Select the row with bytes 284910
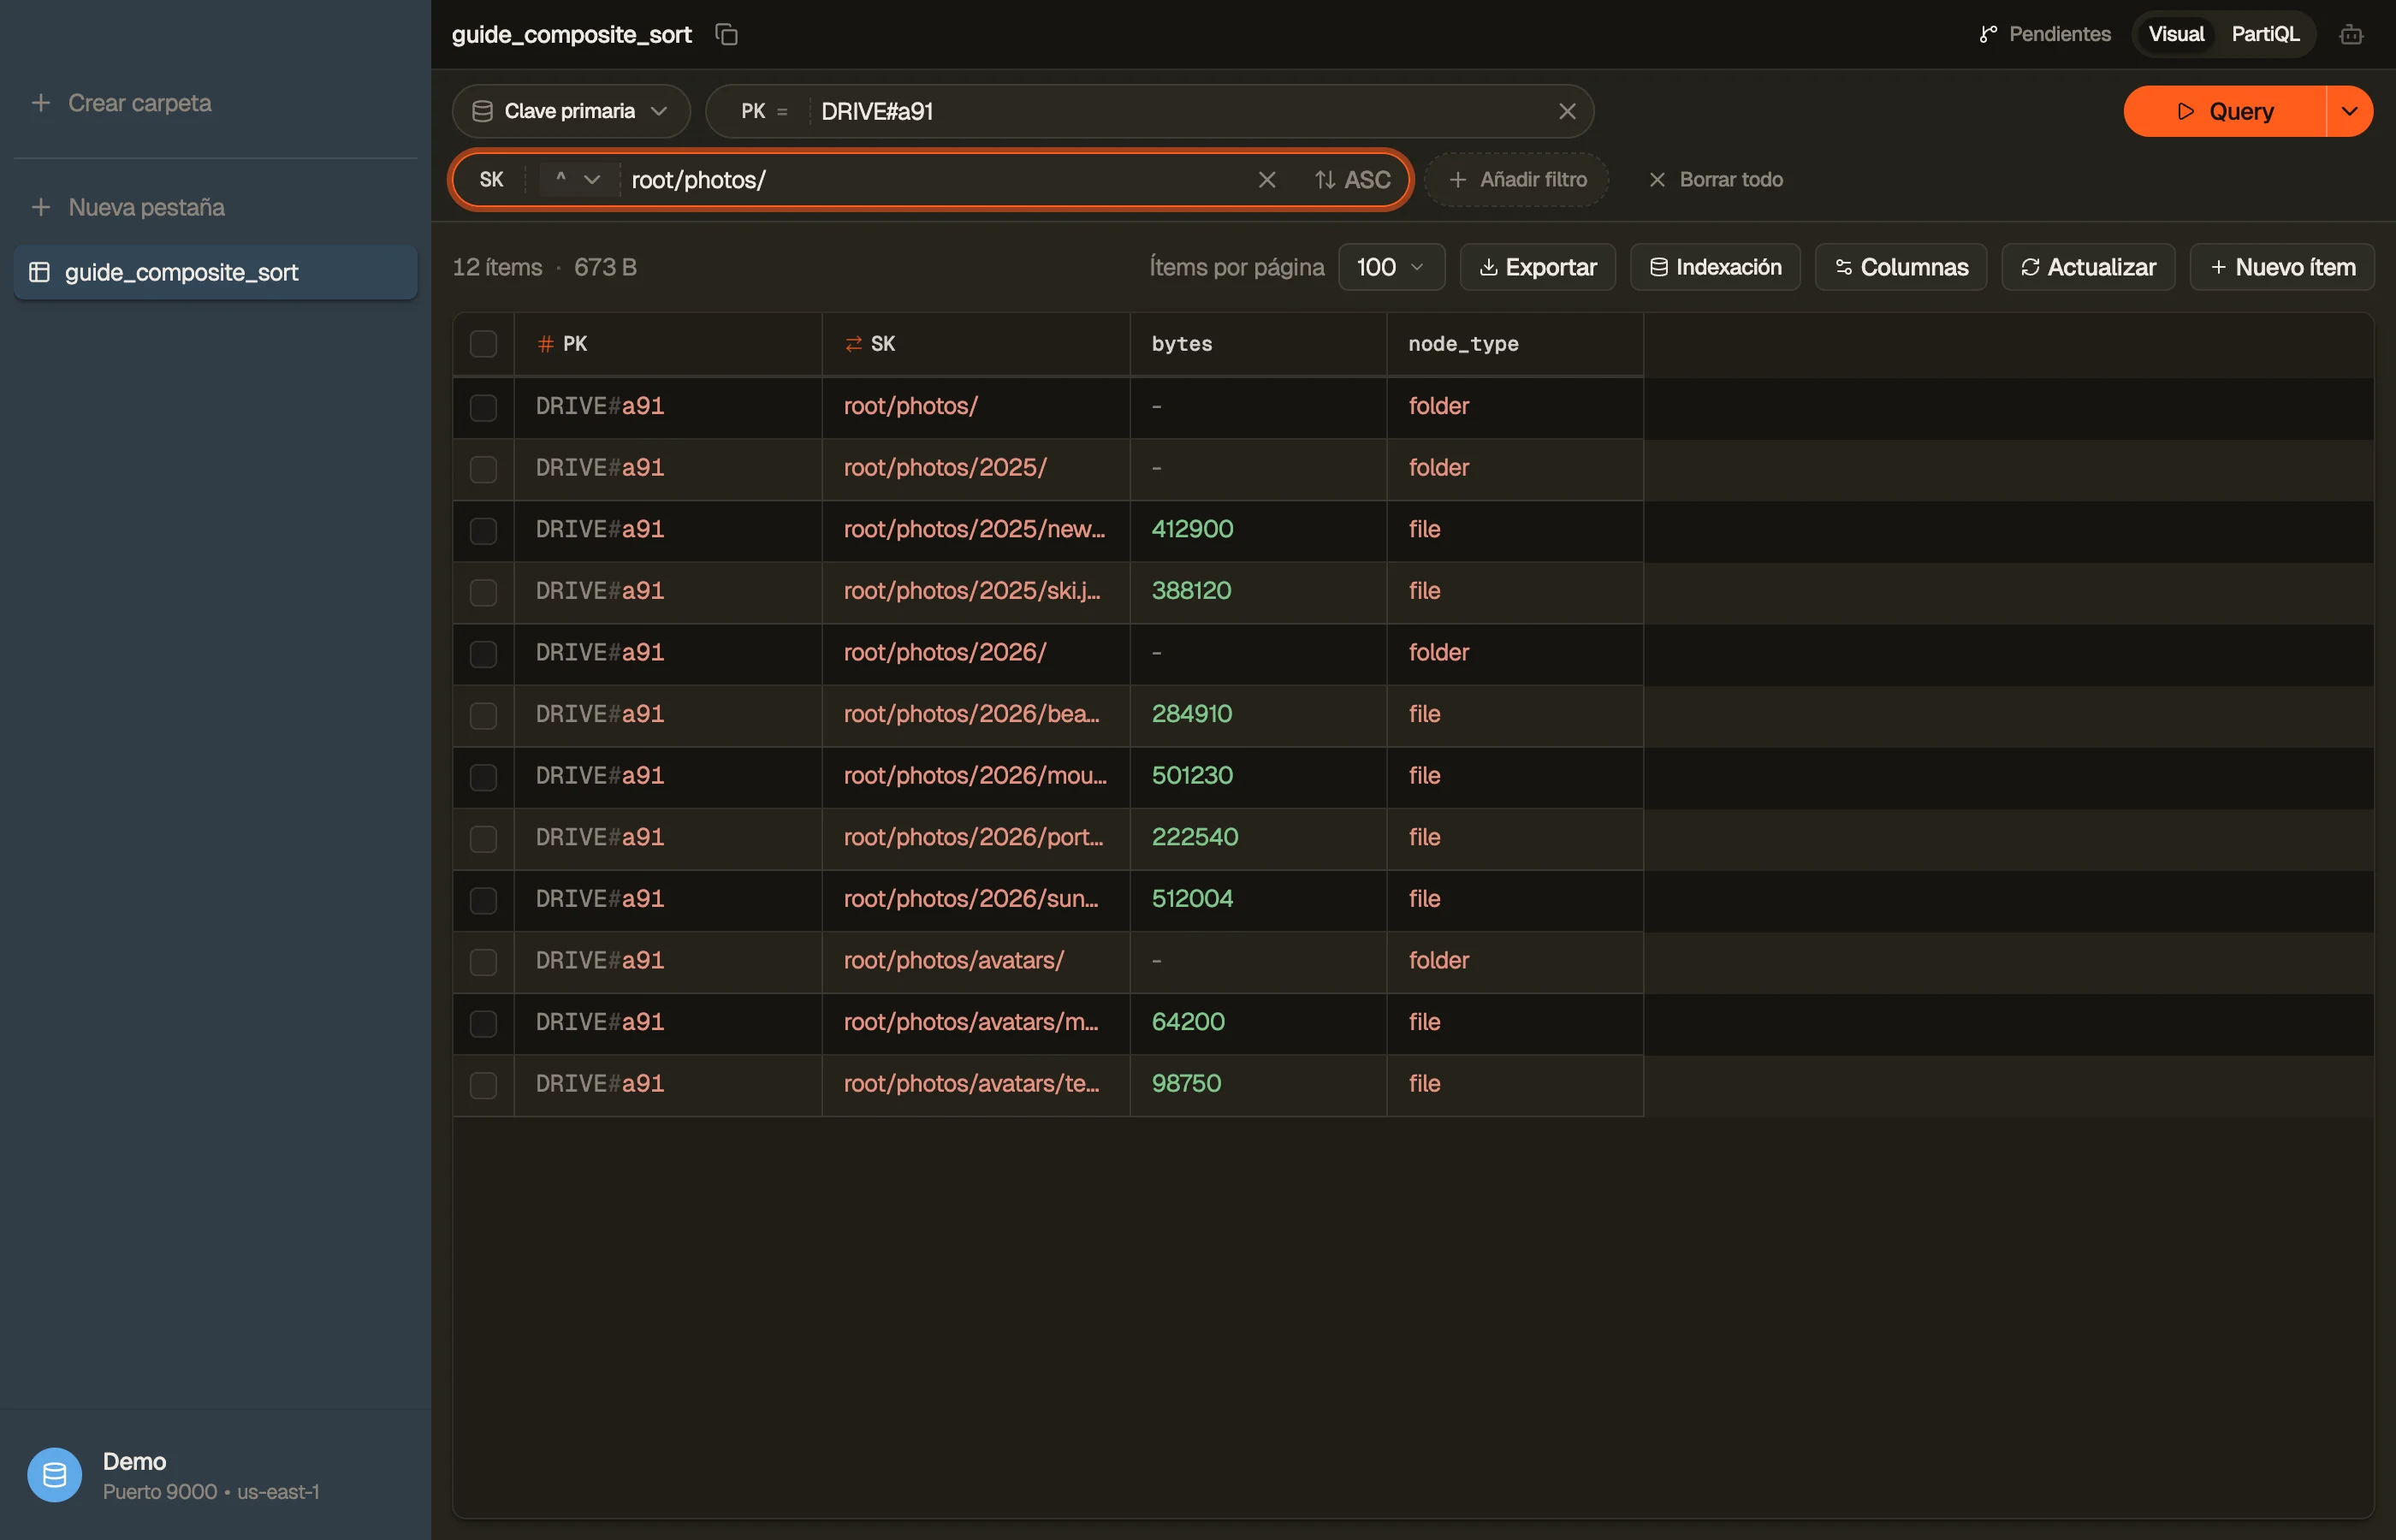This screenshot has height=1540, width=2396. pos(483,715)
